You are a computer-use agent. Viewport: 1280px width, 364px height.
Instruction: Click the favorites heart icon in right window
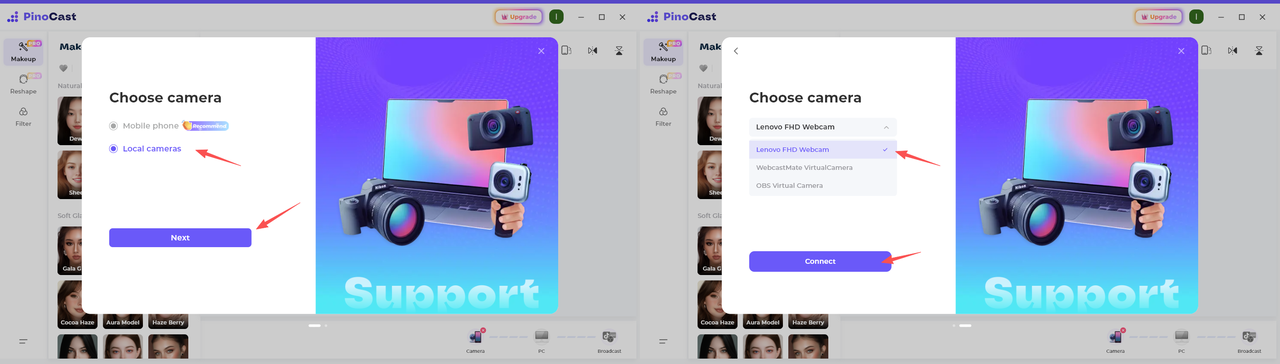703,68
